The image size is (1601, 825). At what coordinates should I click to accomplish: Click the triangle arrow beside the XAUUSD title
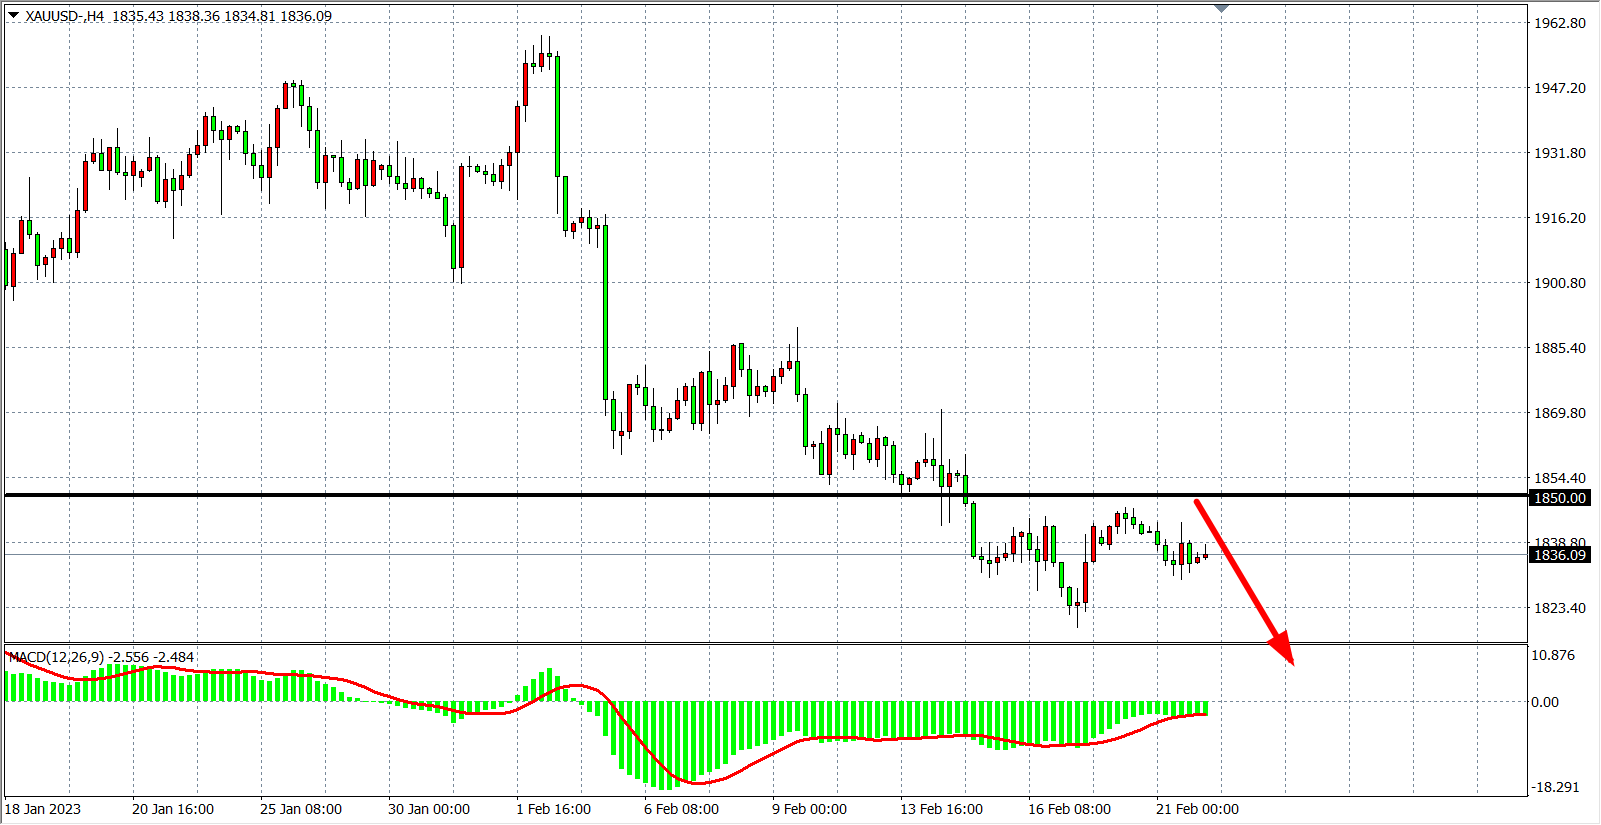click(13, 15)
